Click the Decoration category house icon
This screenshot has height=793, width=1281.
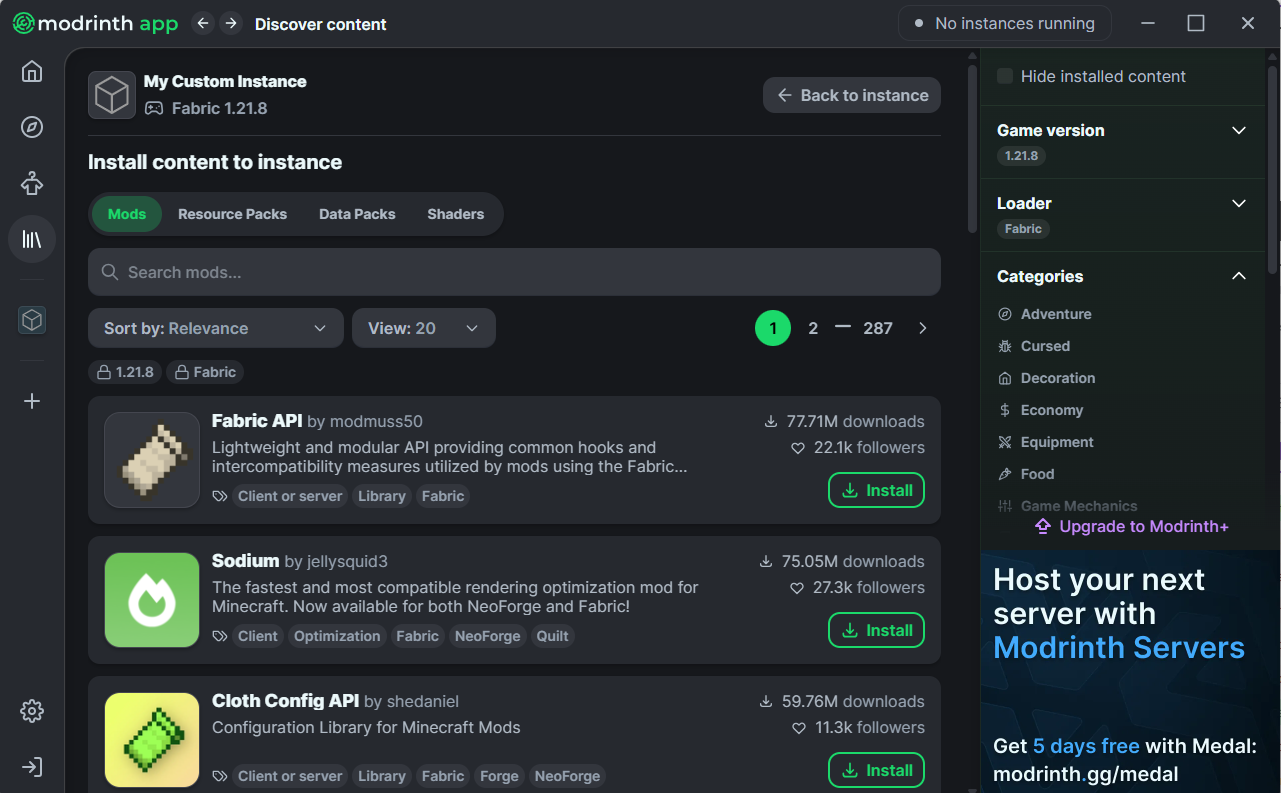[1005, 378]
